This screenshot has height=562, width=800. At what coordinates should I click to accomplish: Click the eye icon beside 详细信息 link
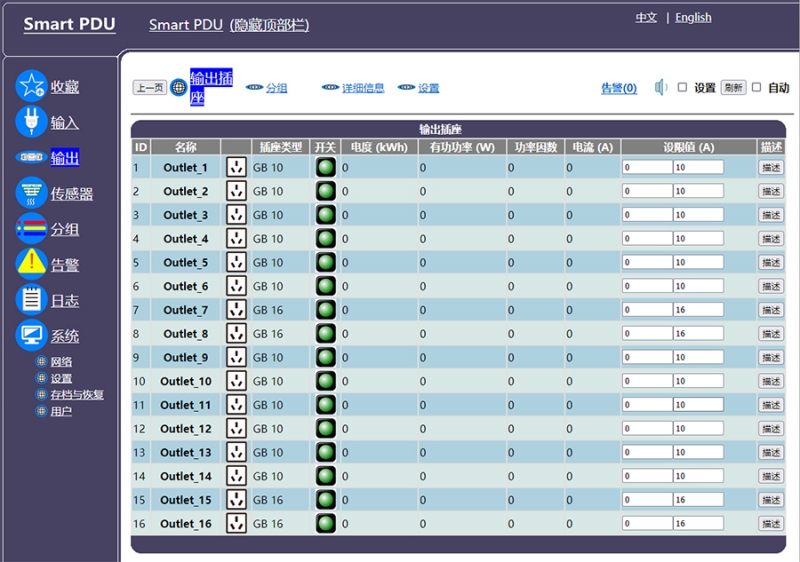pos(330,87)
